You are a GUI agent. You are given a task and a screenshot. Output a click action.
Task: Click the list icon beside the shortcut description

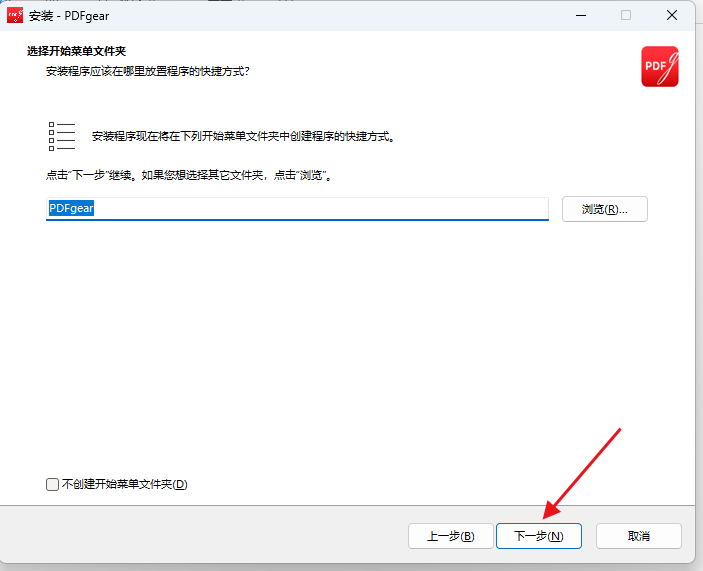(x=62, y=136)
